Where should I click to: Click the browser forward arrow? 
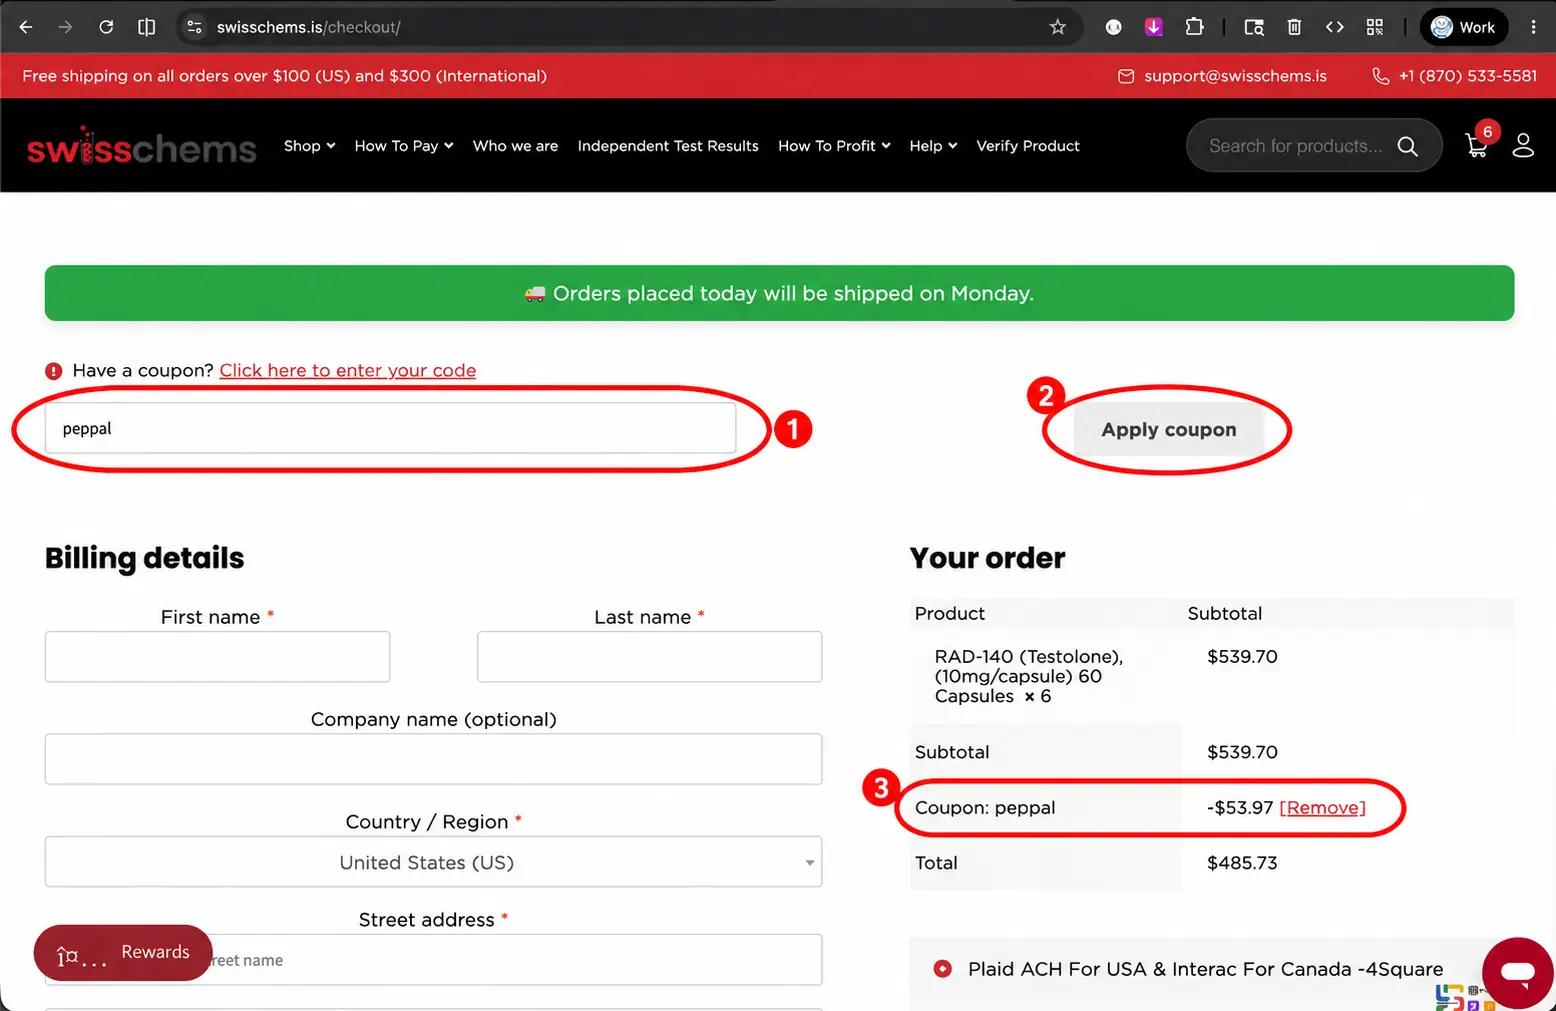66,27
